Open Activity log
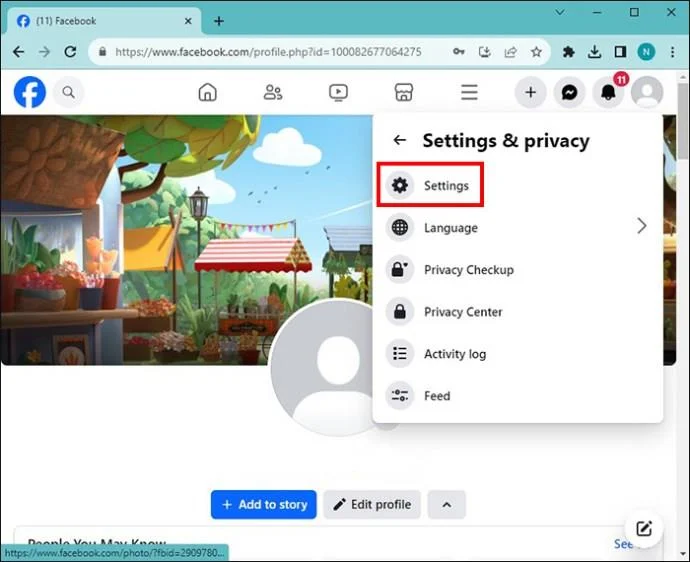 coord(517,353)
